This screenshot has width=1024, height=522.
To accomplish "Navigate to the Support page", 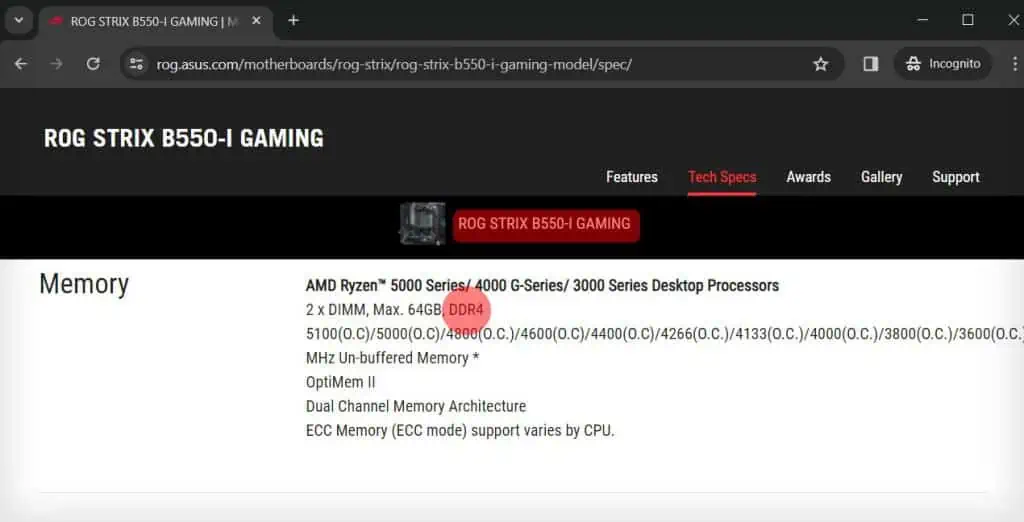I will 955,177.
